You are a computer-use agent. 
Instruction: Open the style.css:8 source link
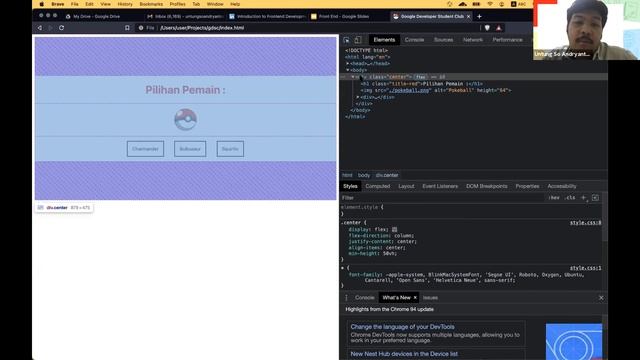(x=585, y=223)
